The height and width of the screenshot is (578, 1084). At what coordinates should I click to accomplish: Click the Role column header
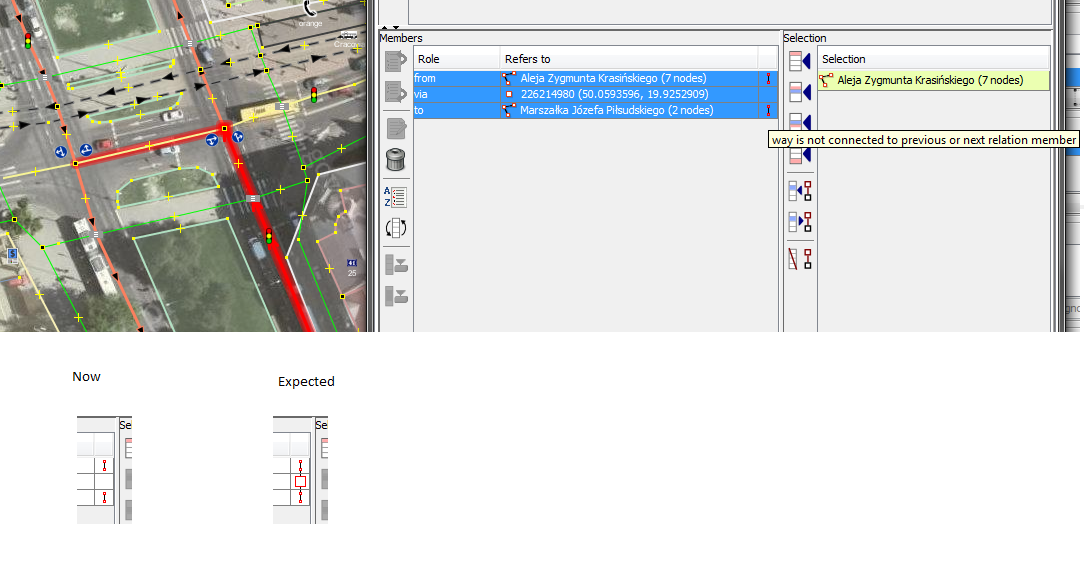(457, 59)
